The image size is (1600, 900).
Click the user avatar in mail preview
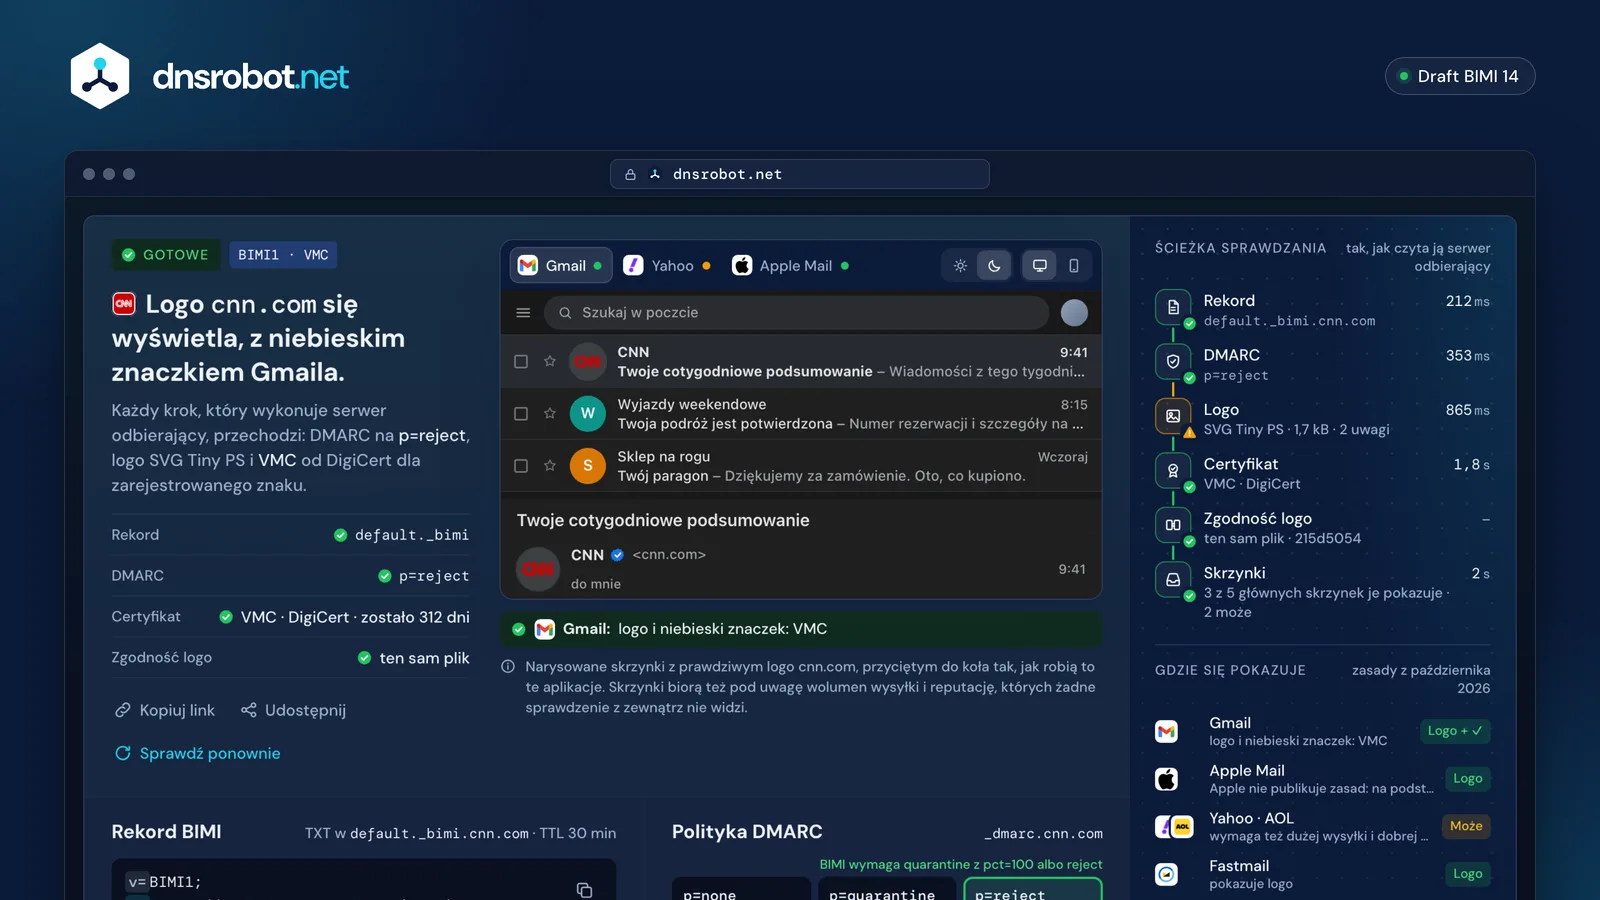point(1074,313)
